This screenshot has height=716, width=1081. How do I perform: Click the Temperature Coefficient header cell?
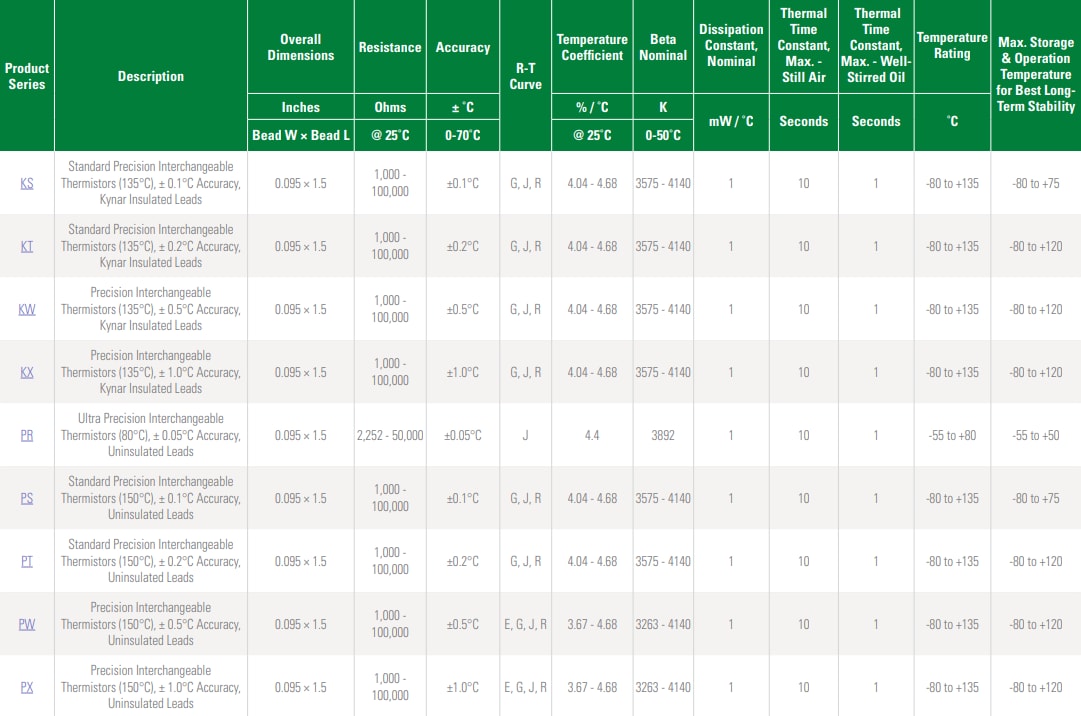tap(592, 47)
